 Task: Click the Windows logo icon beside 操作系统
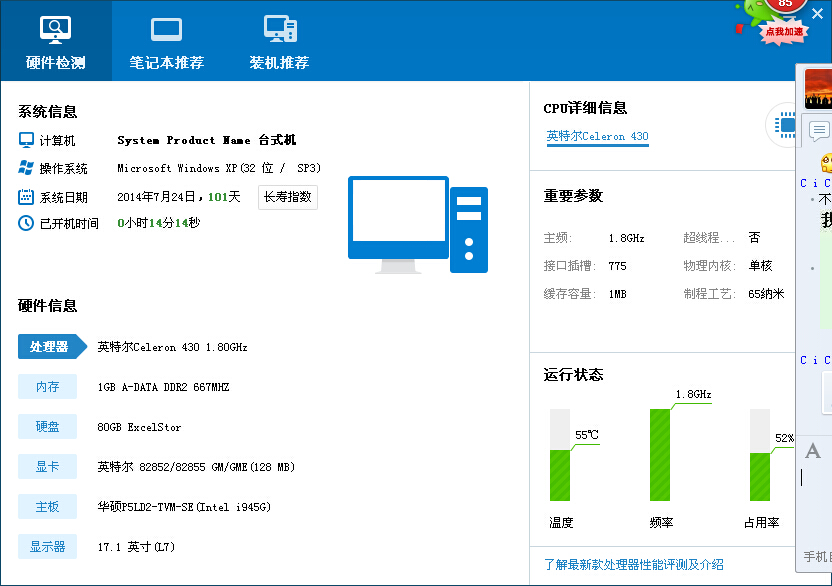(26, 168)
